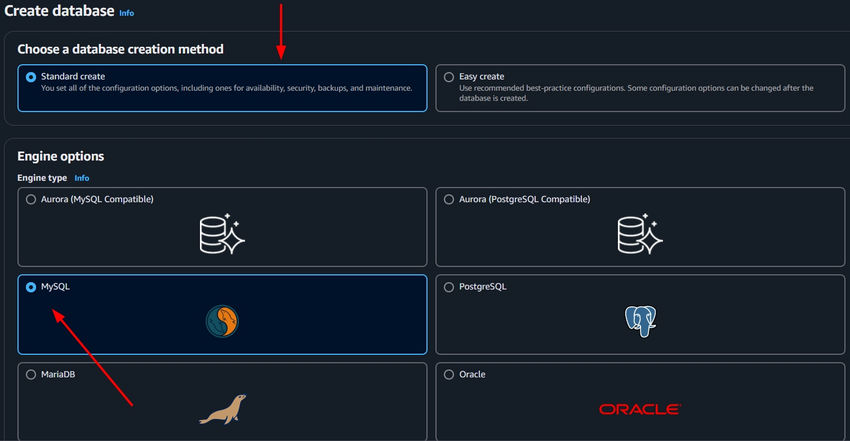Open the Info link beside Engine type
Image resolution: width=850 pixels, height=441 pixels.
pos(82,178)
